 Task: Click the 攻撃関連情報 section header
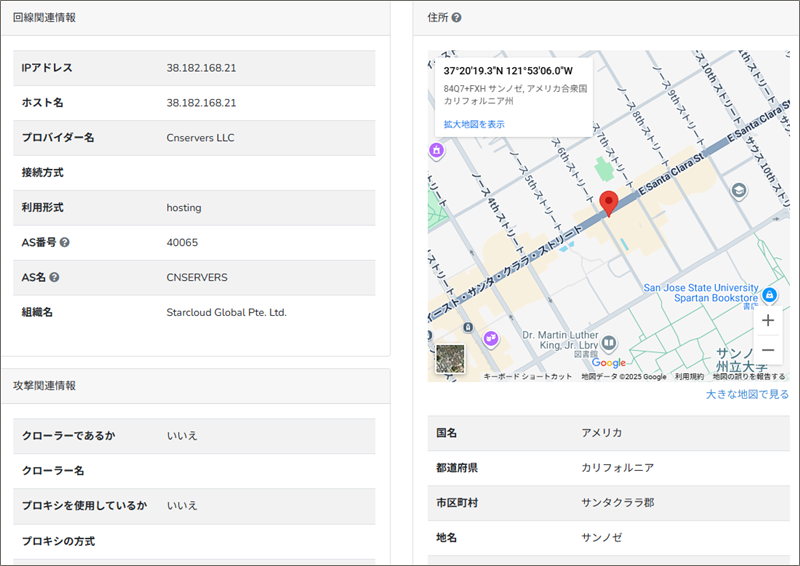[44, 385]
